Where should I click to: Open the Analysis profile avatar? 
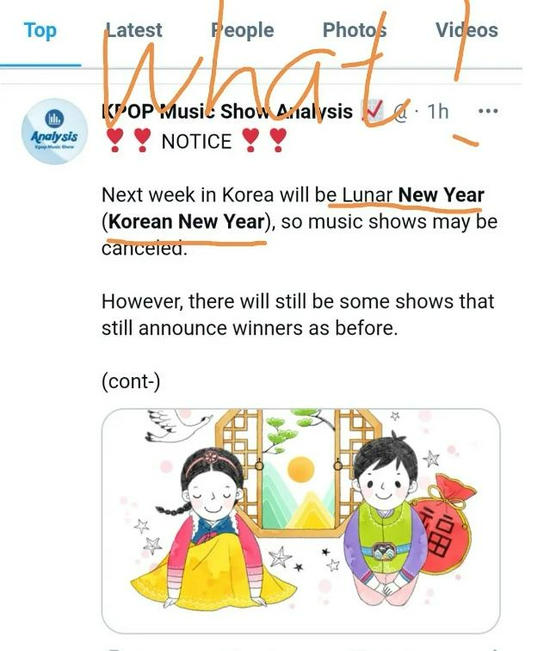point(54,131)
